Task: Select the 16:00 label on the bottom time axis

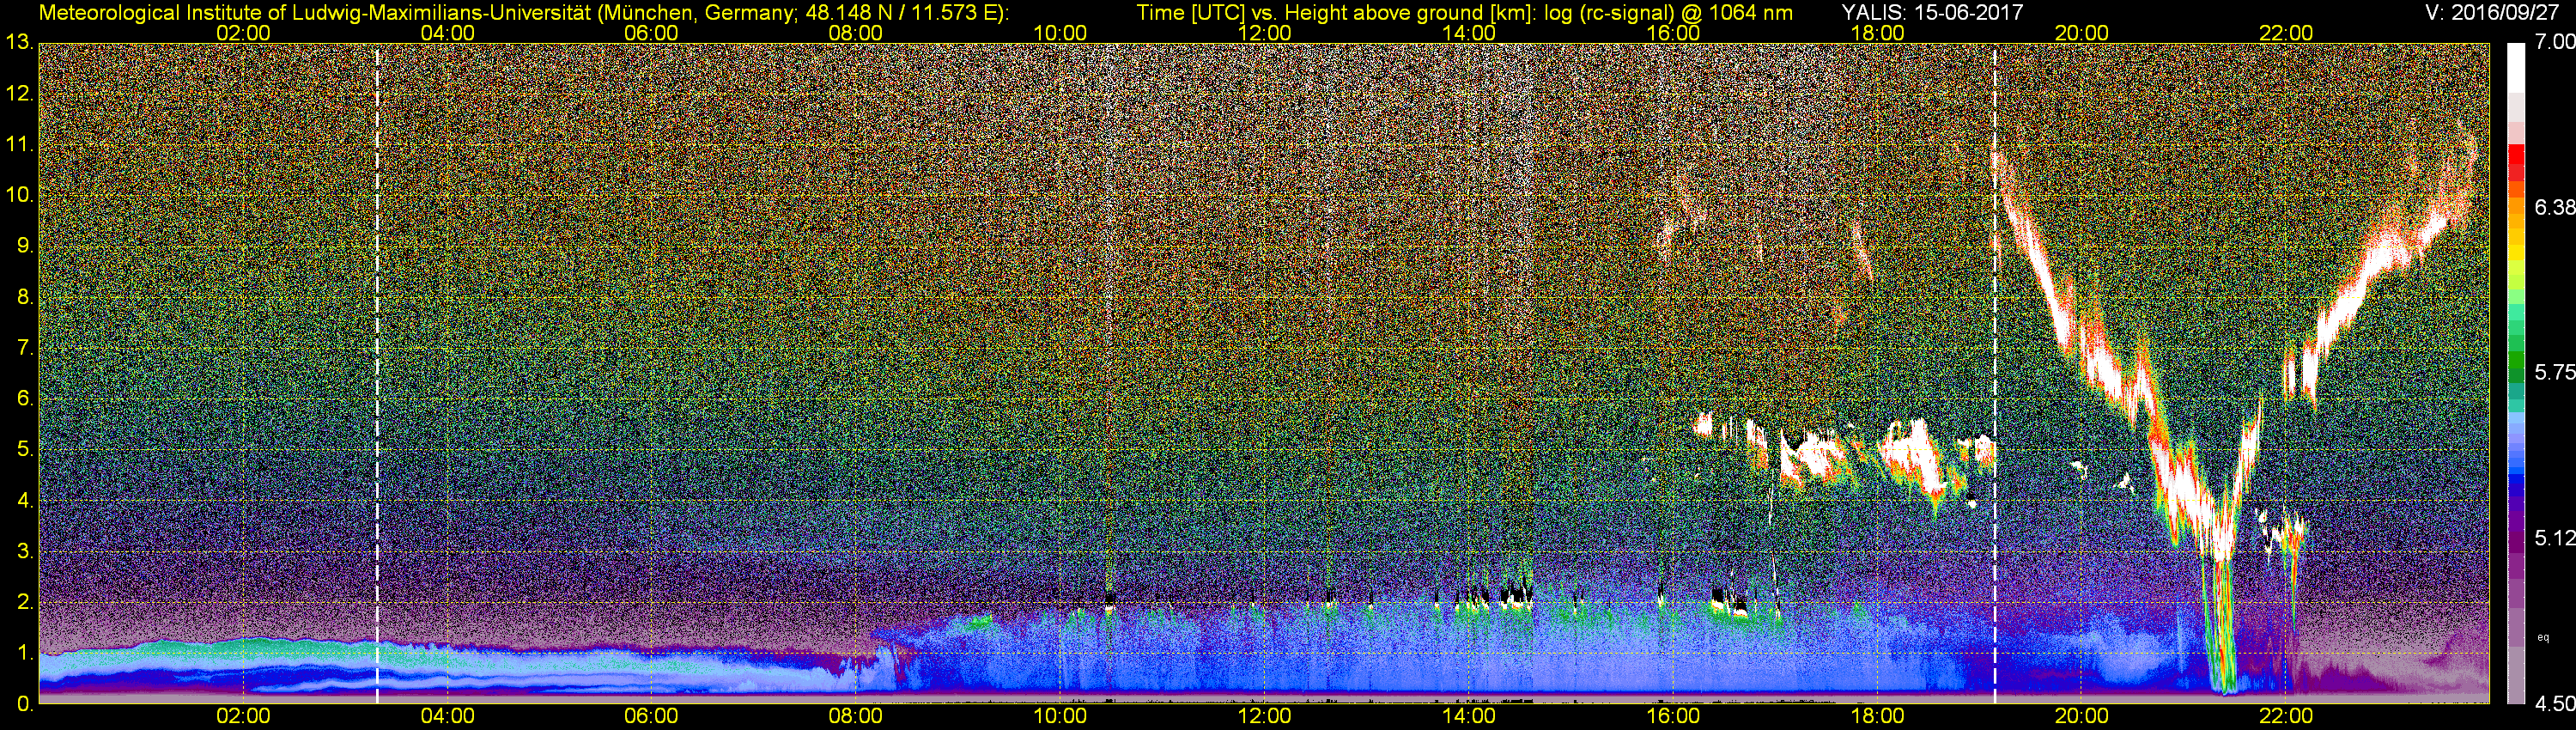Action: [1673, 716]
